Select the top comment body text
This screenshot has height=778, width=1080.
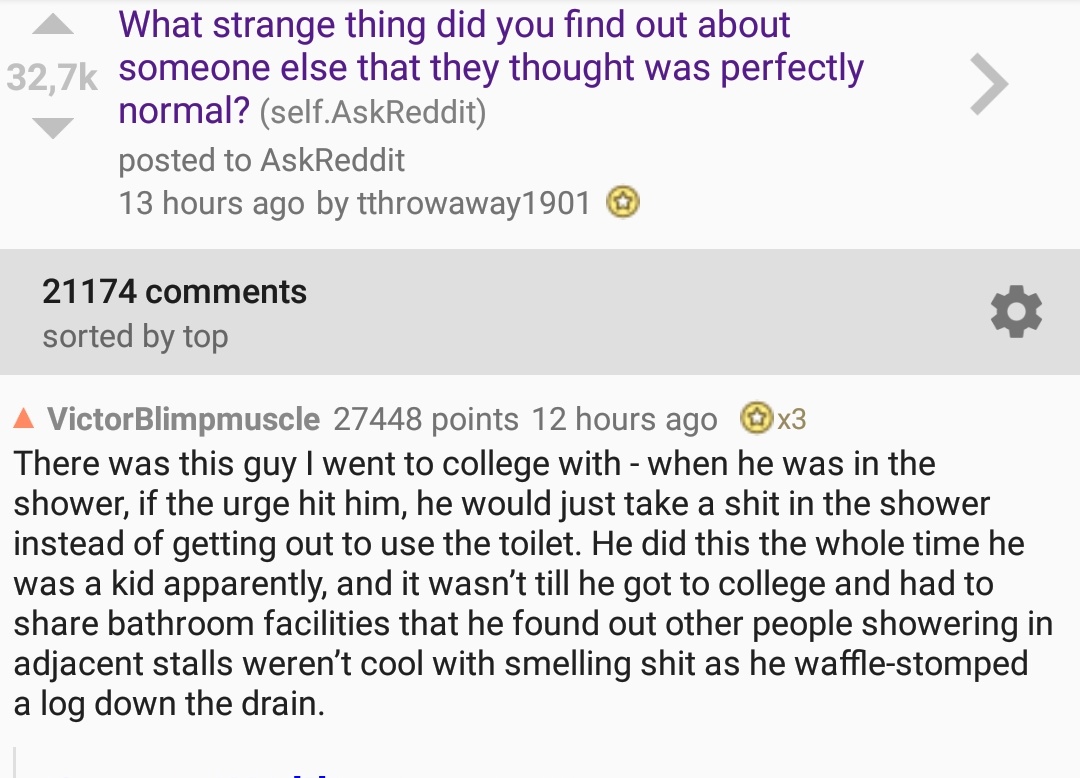coord(533,583)
